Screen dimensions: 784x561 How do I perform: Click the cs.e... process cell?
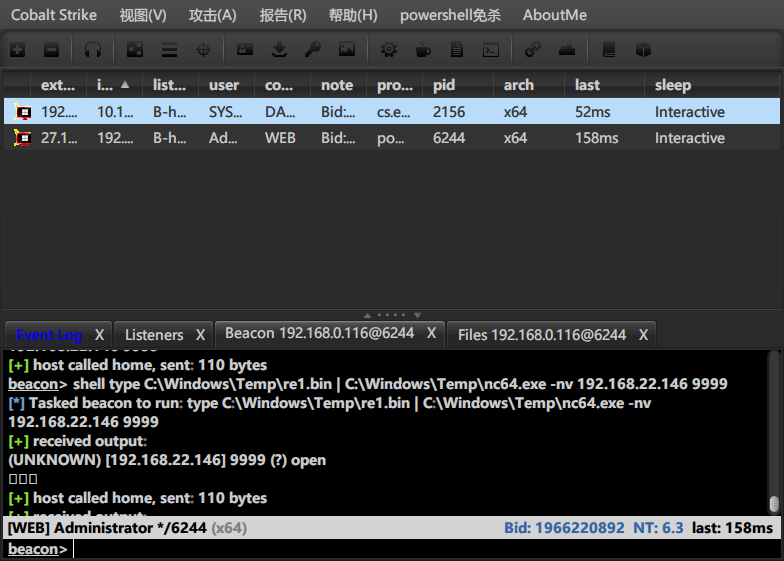[394, 112]
